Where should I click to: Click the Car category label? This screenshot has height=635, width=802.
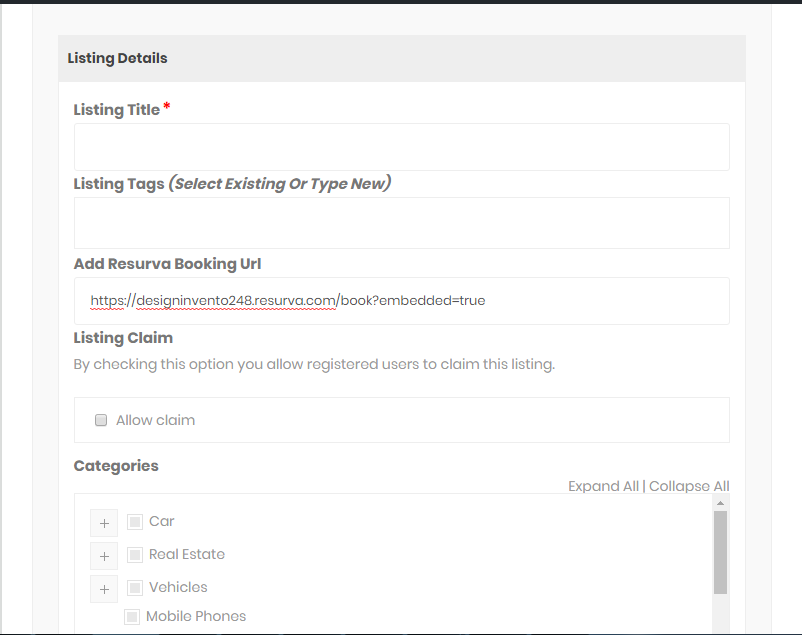162,521
